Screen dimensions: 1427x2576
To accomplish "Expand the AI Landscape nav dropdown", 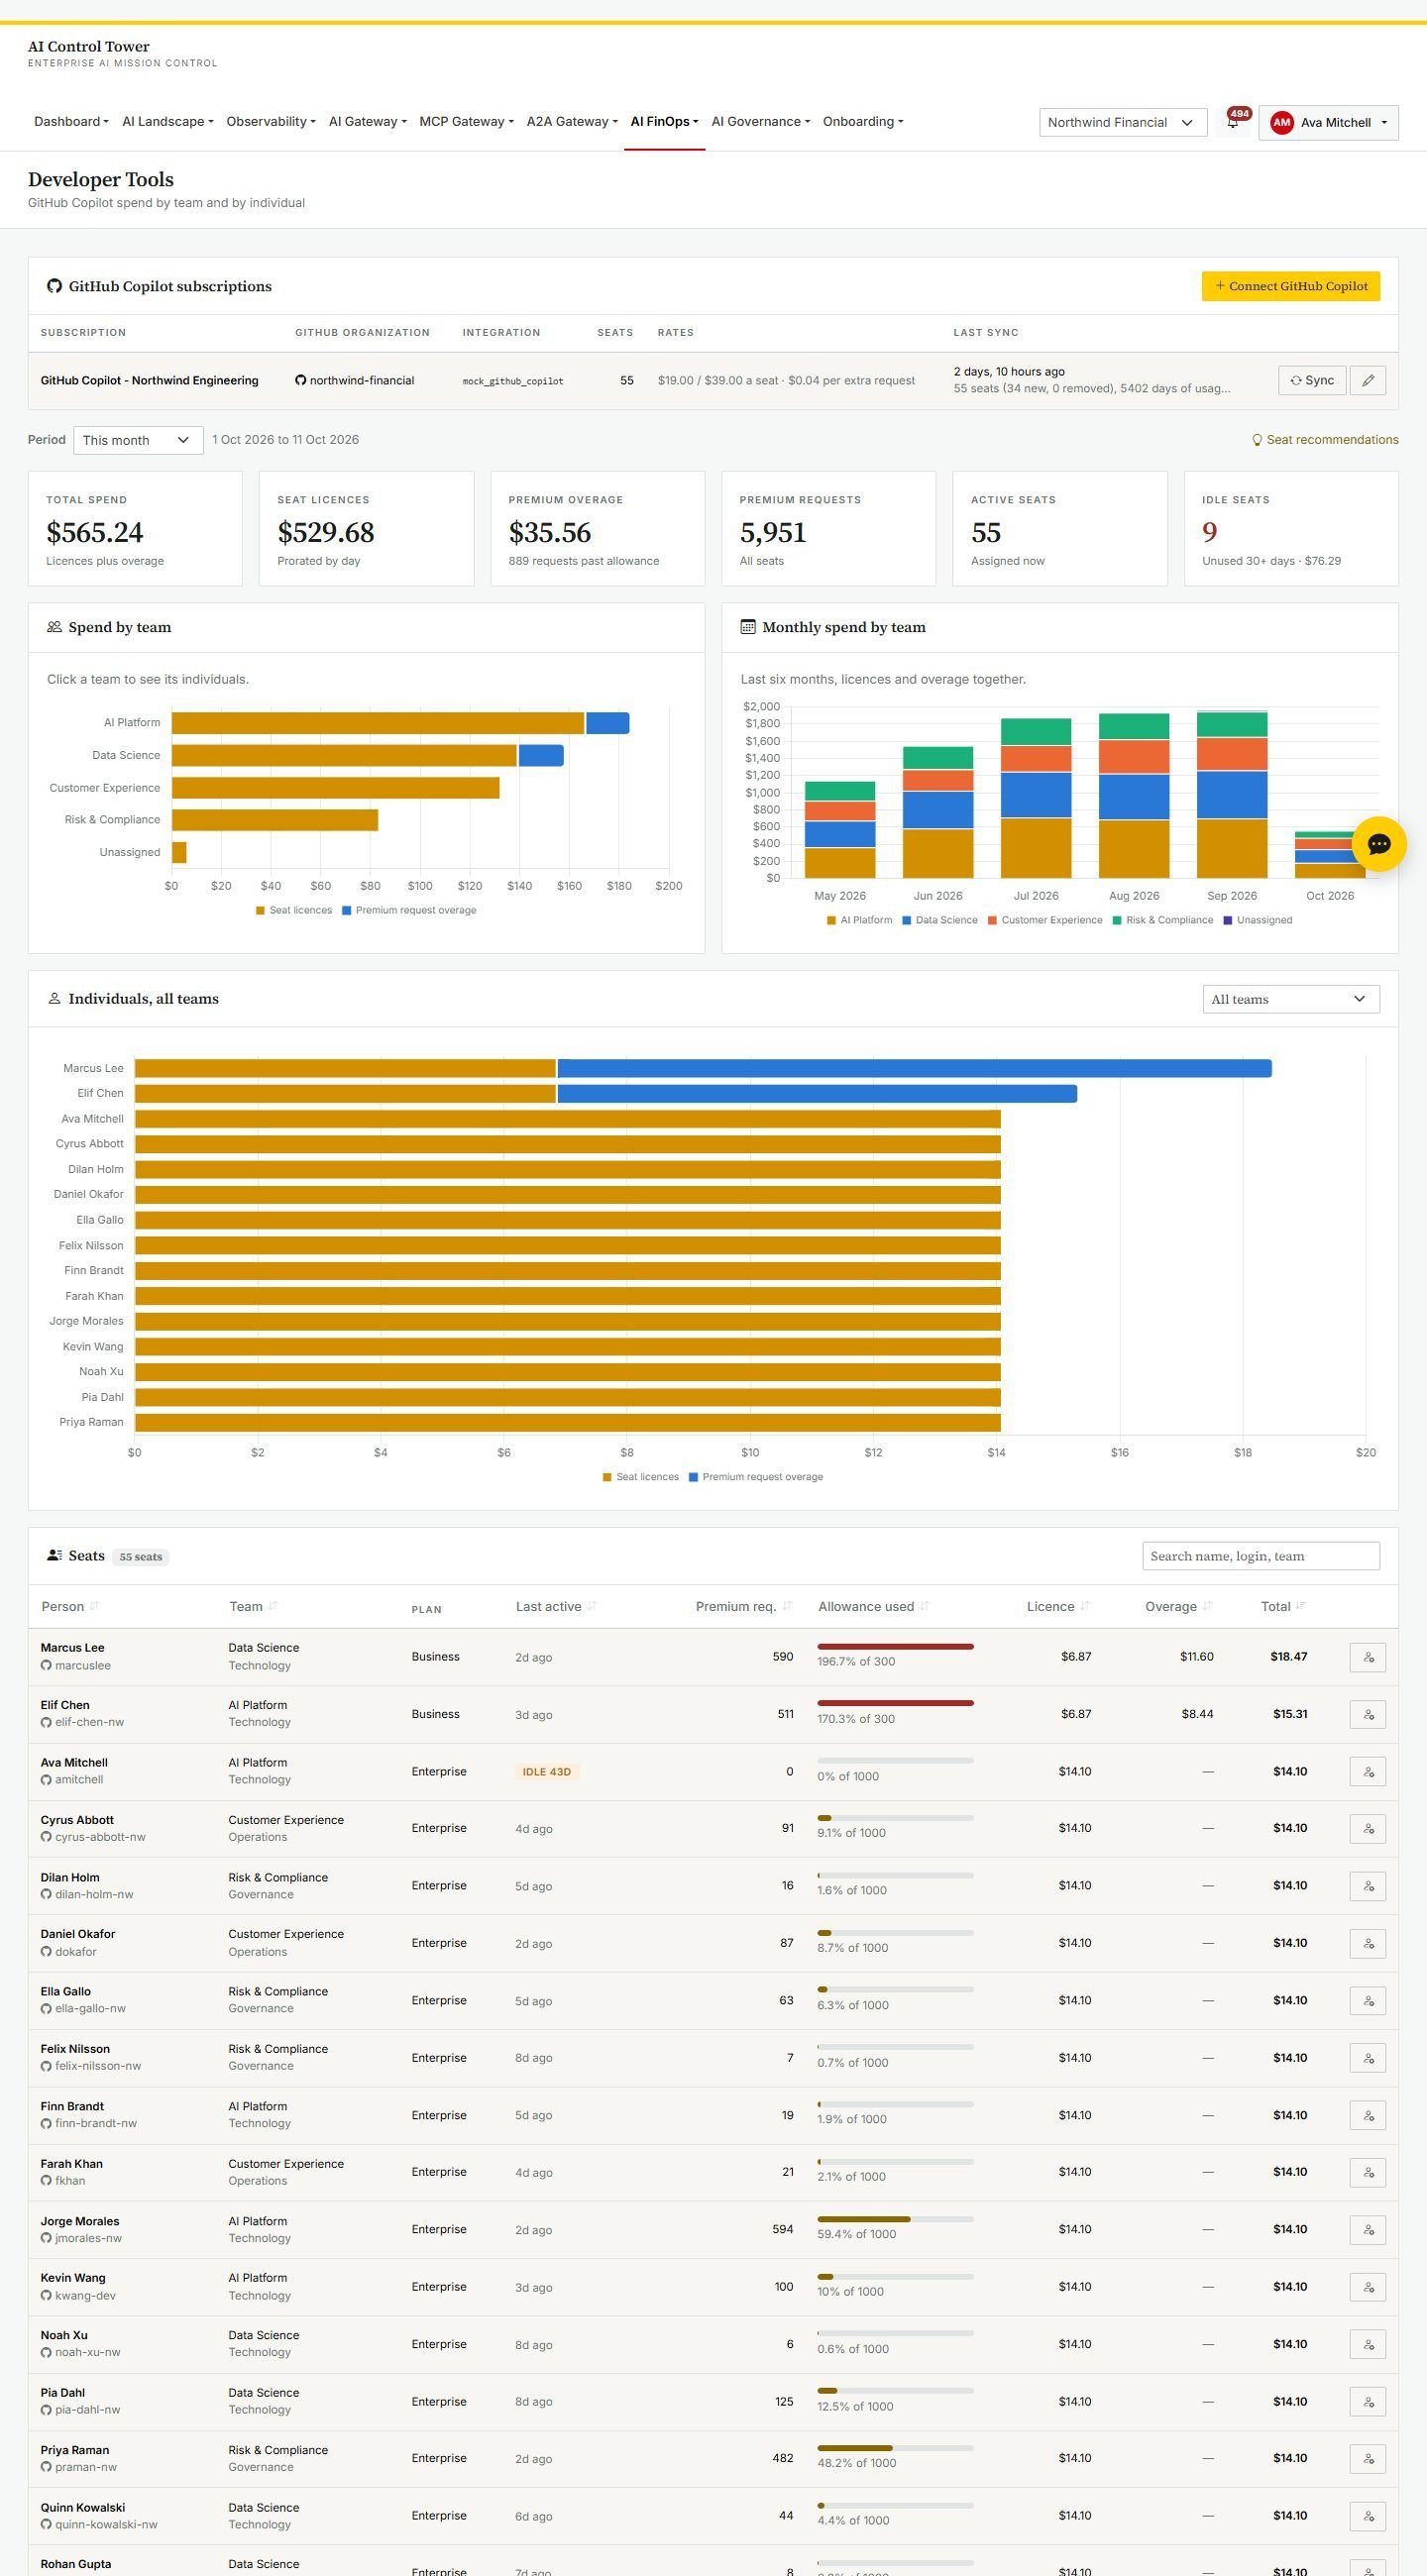I will coord(168,122).
